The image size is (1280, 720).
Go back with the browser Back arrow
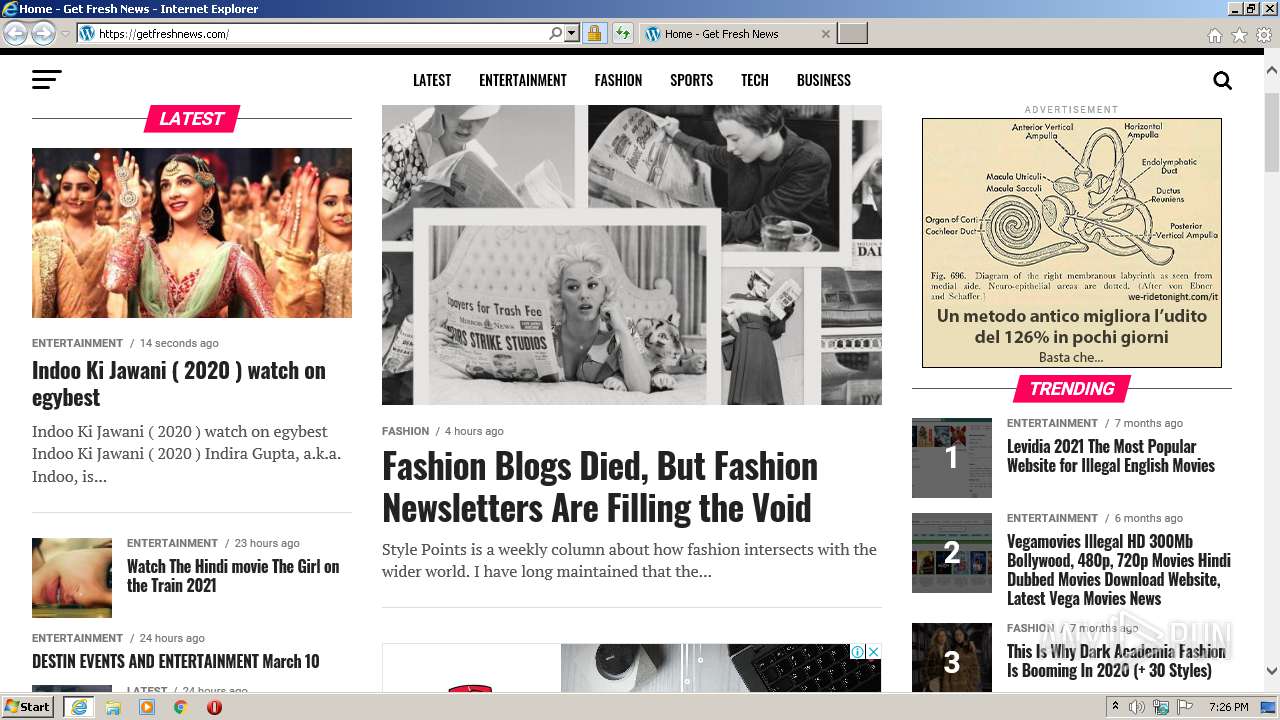(16, 33)
